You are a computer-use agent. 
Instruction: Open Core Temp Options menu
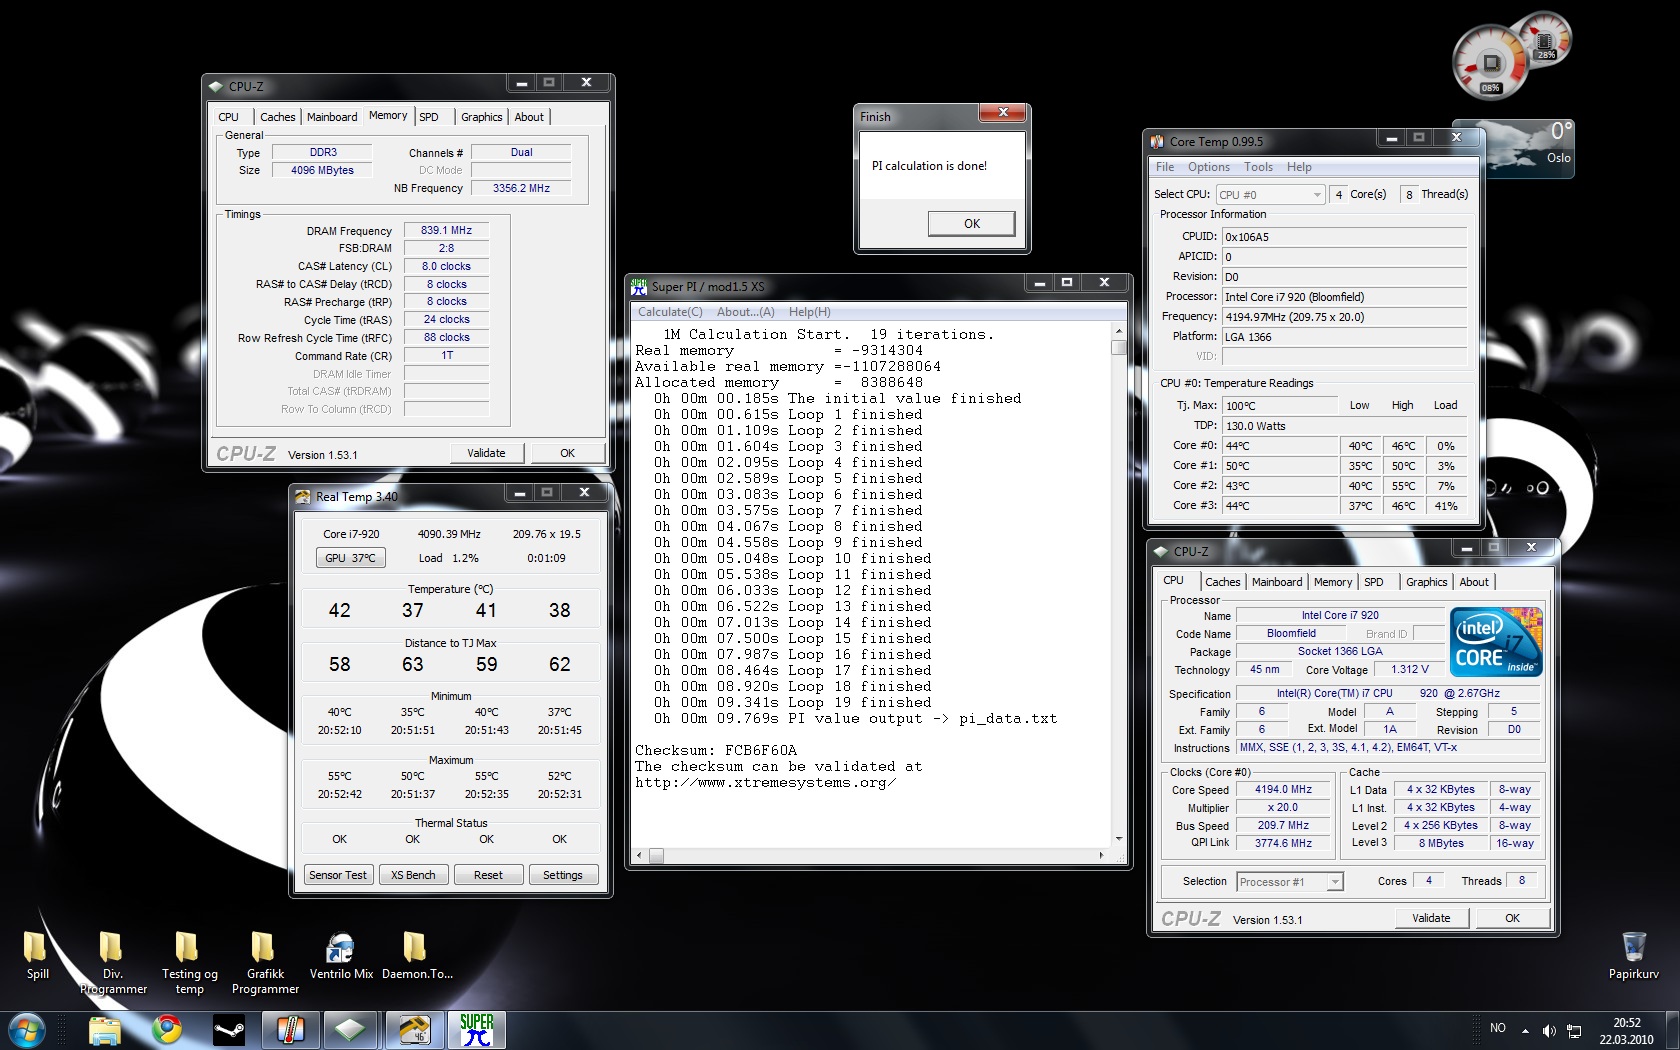(1208, 167)
